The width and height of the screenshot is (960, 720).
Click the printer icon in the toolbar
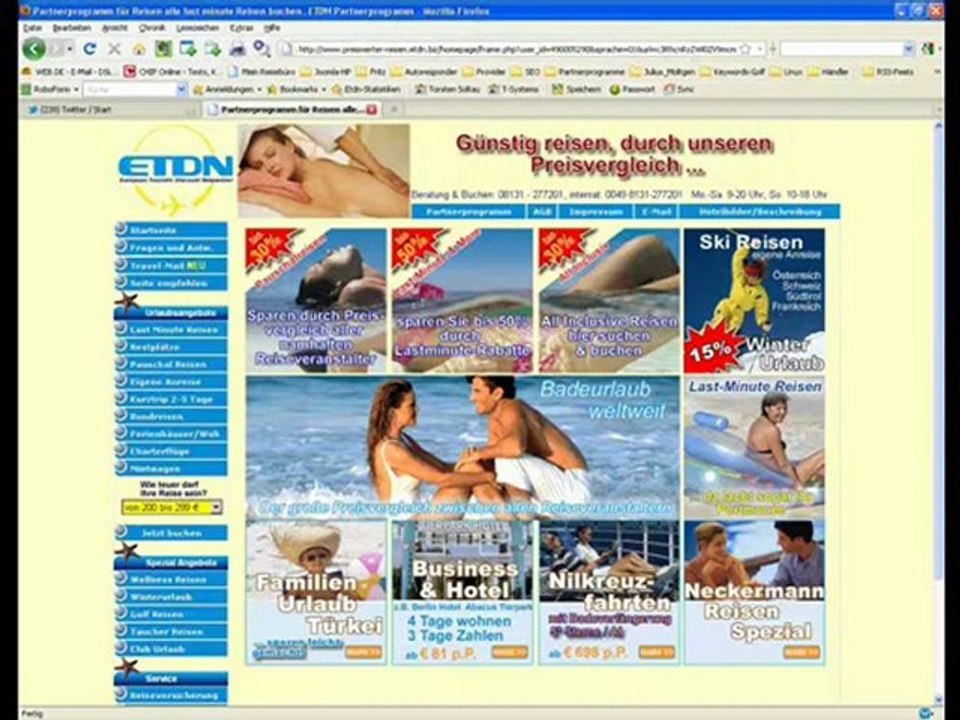(238, 49)
